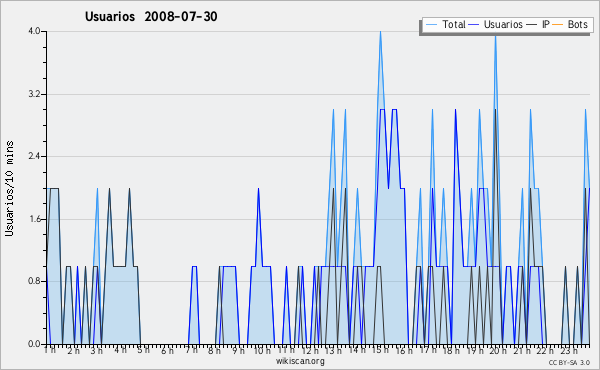Click the y-axis value 4.0
This screenshot has height=370, width=600.
34,31
